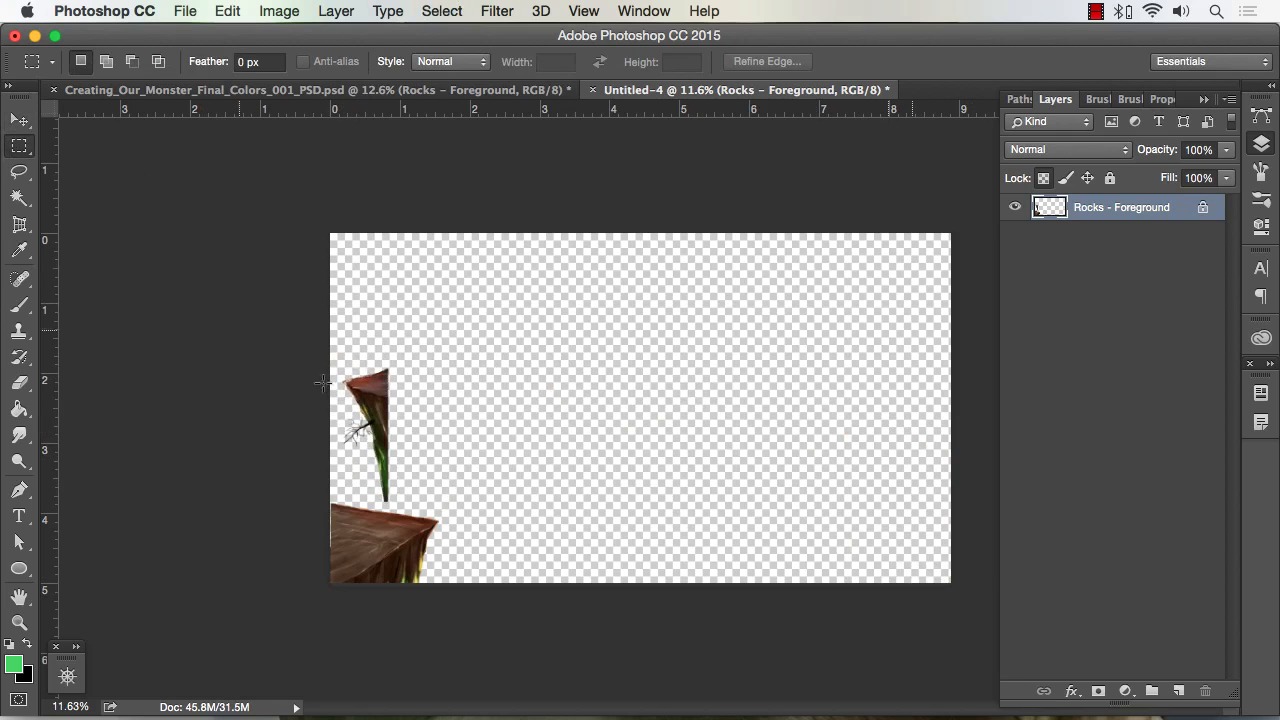Select the Eraser tool
The image size is (1280, 720).
click(19, 383)
